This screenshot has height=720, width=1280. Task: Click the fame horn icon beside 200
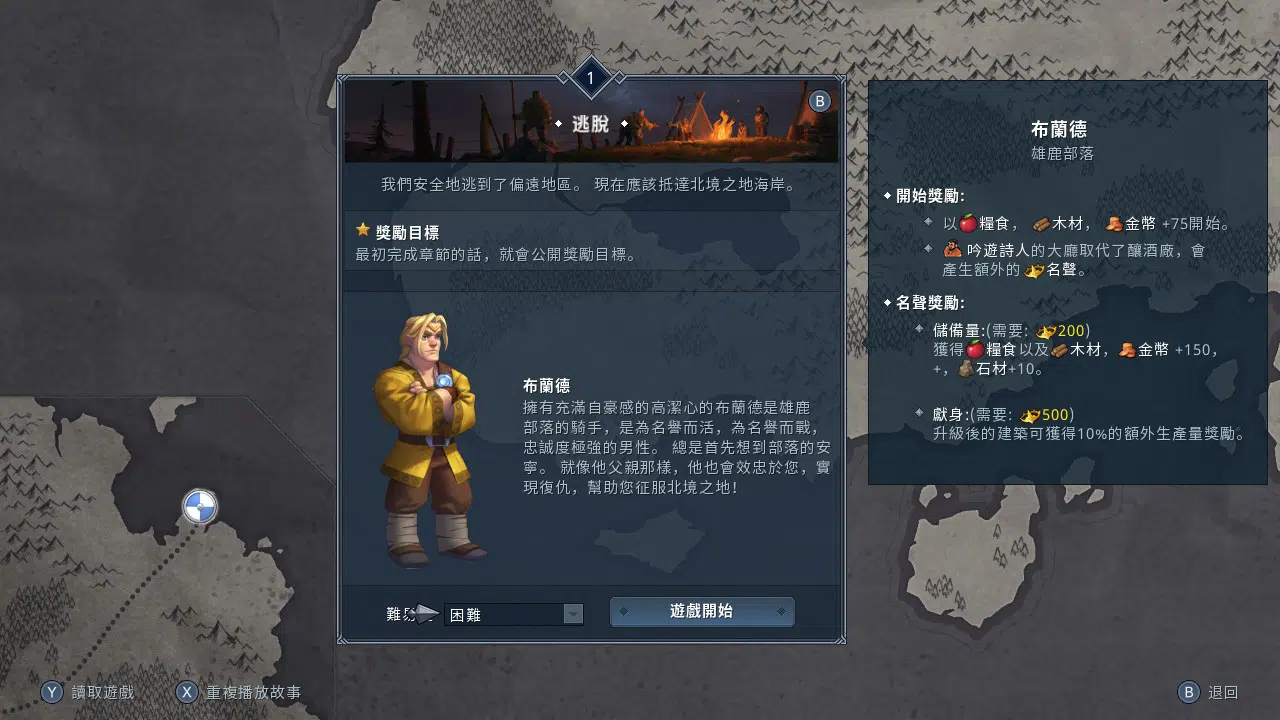[x=1046, y=331]
